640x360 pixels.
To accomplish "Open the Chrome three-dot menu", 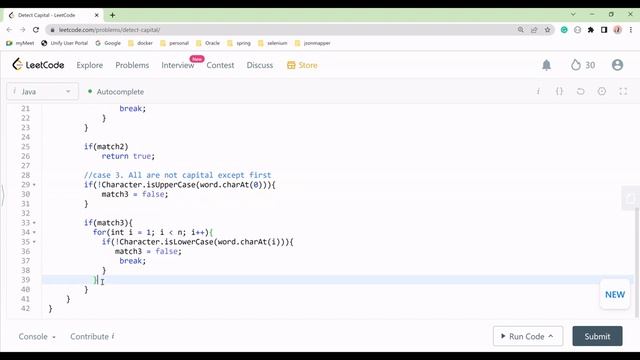I will (x=631, y=30).
